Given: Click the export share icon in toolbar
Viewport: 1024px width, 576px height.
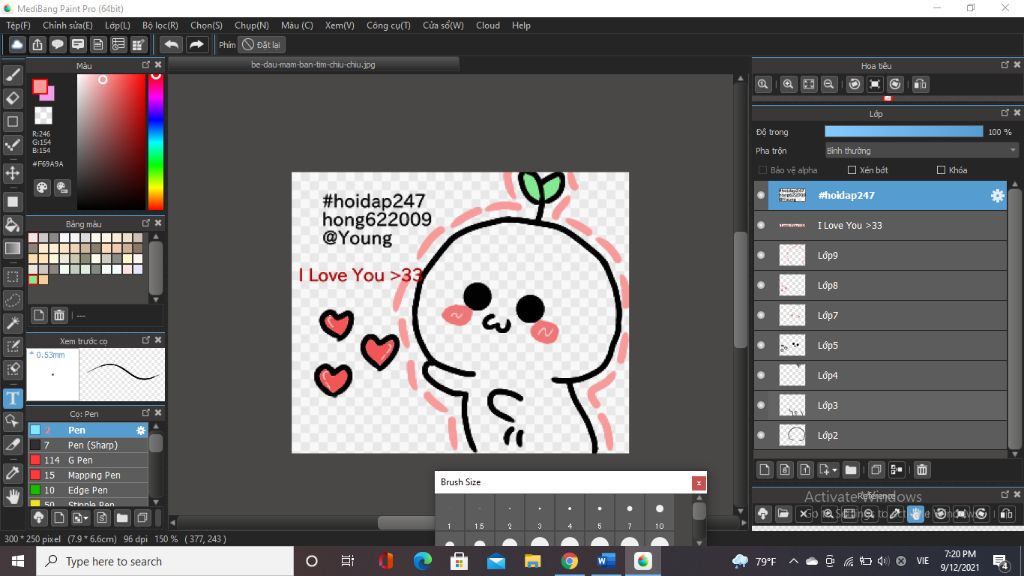Looking at the screenshot, I should 37,44.
